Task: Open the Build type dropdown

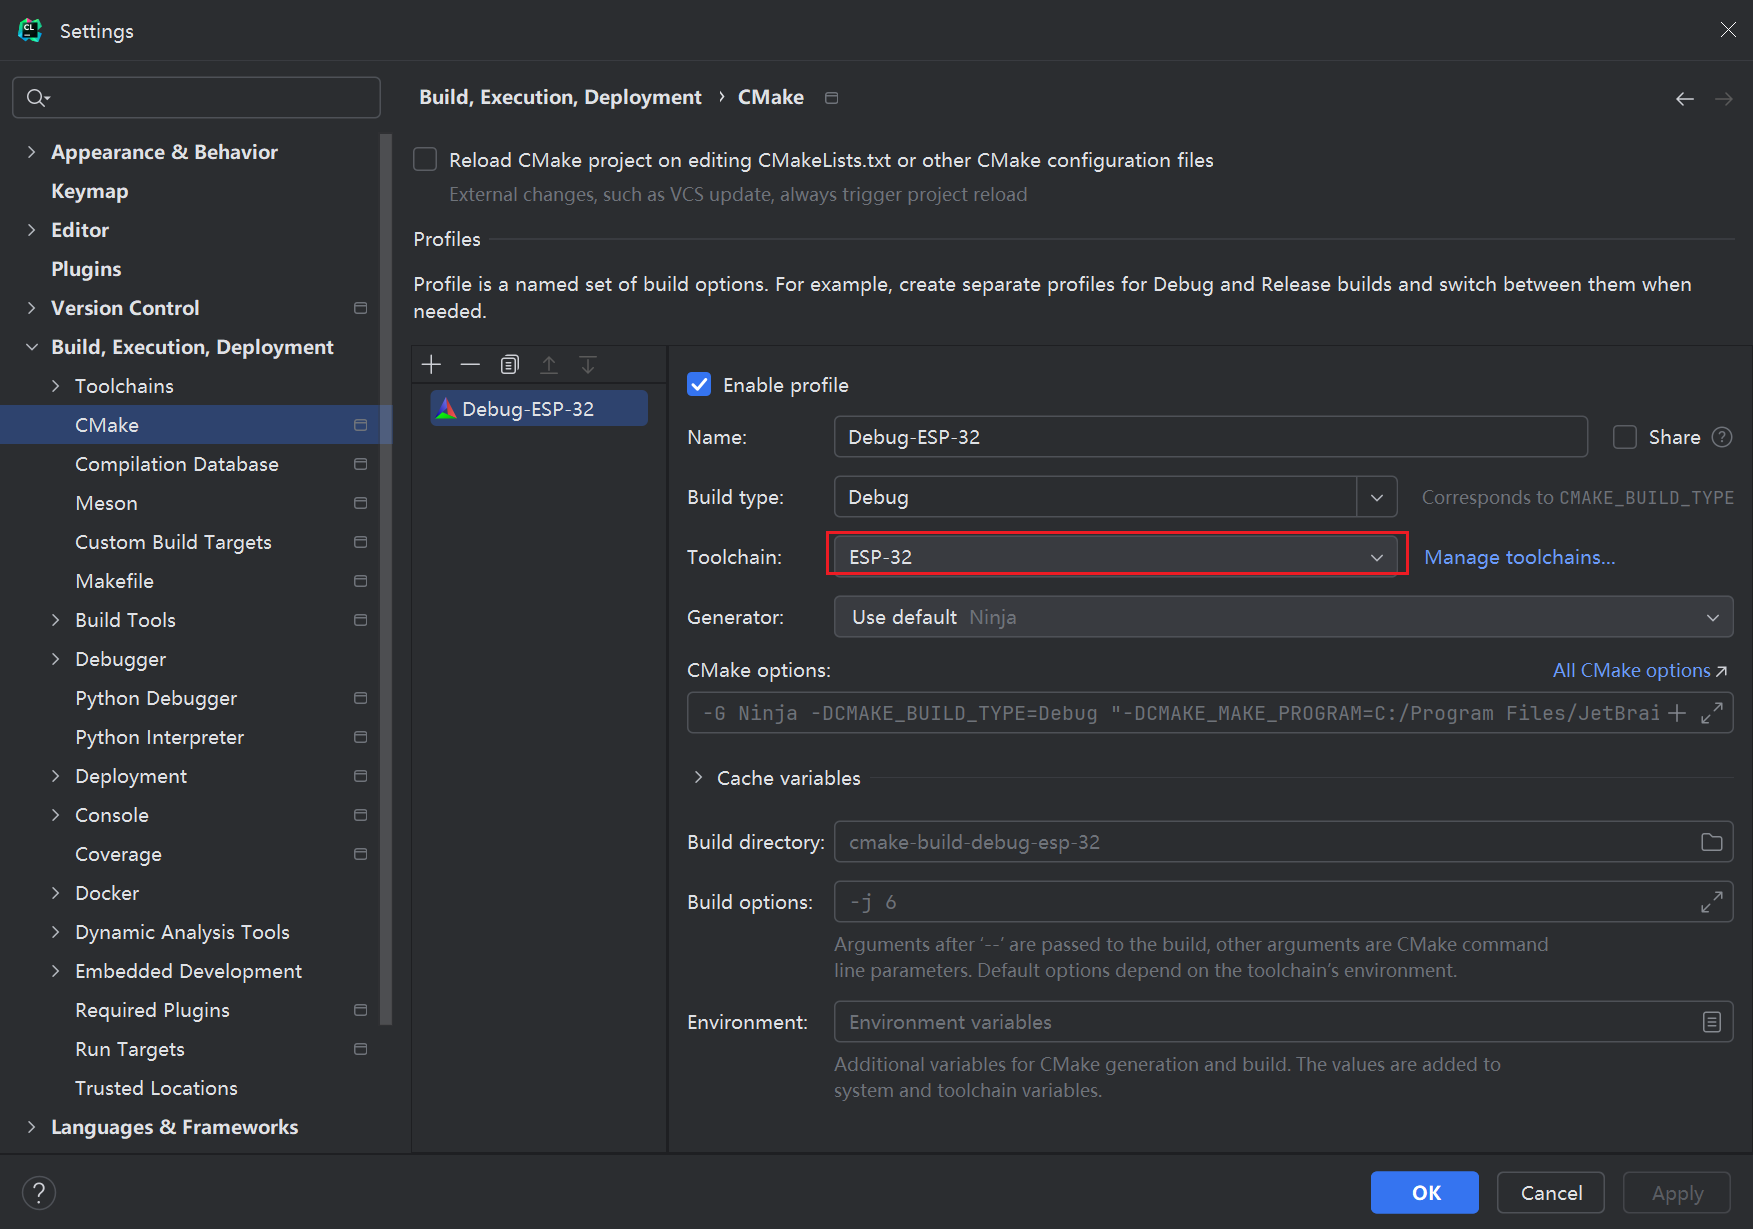Action: pyautogui.click(x=1376, y=497)
